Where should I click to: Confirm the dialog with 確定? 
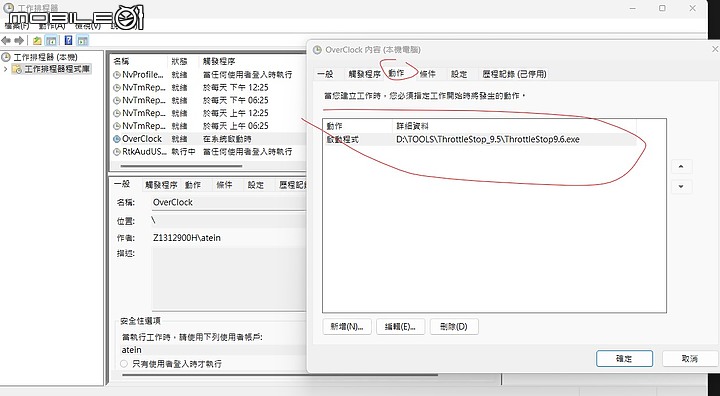624,359
